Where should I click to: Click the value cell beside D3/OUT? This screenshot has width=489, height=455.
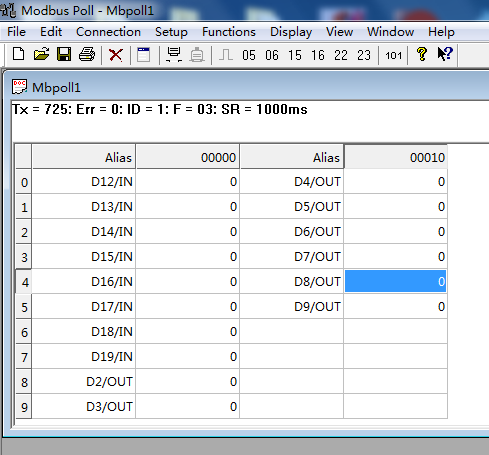(188, 407)
